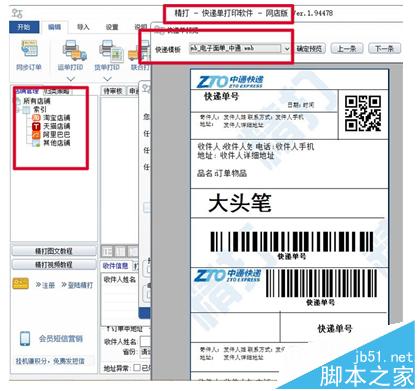This screenshot has height=391, width=417.
Task: Select the 货单打印 invoice print icon
Action: pos(111,51)
